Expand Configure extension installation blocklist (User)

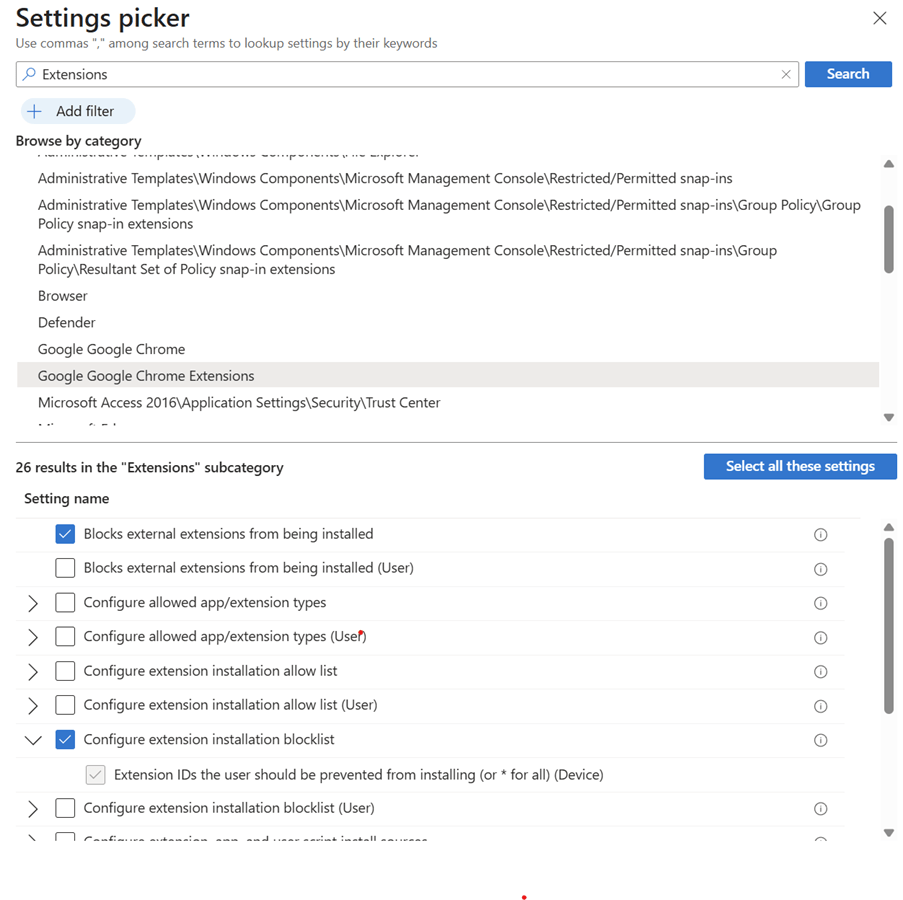(x=33, y=808)
